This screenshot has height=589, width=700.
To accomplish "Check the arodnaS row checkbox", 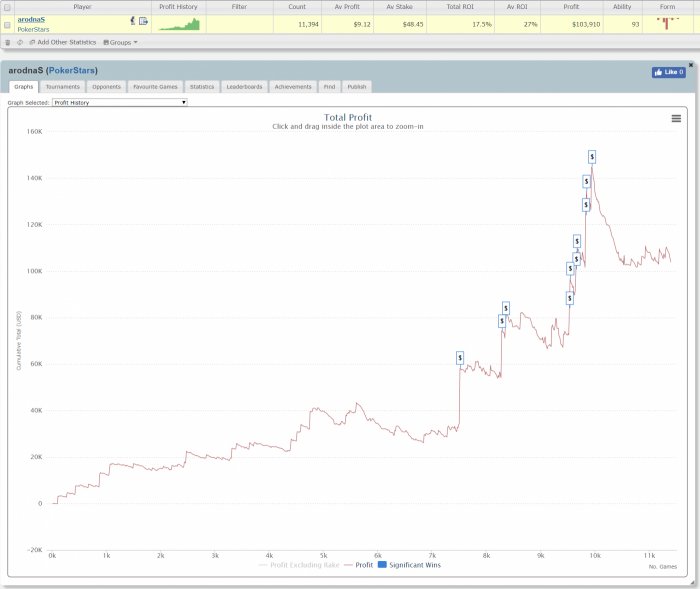I will click(x=8, y=25).
